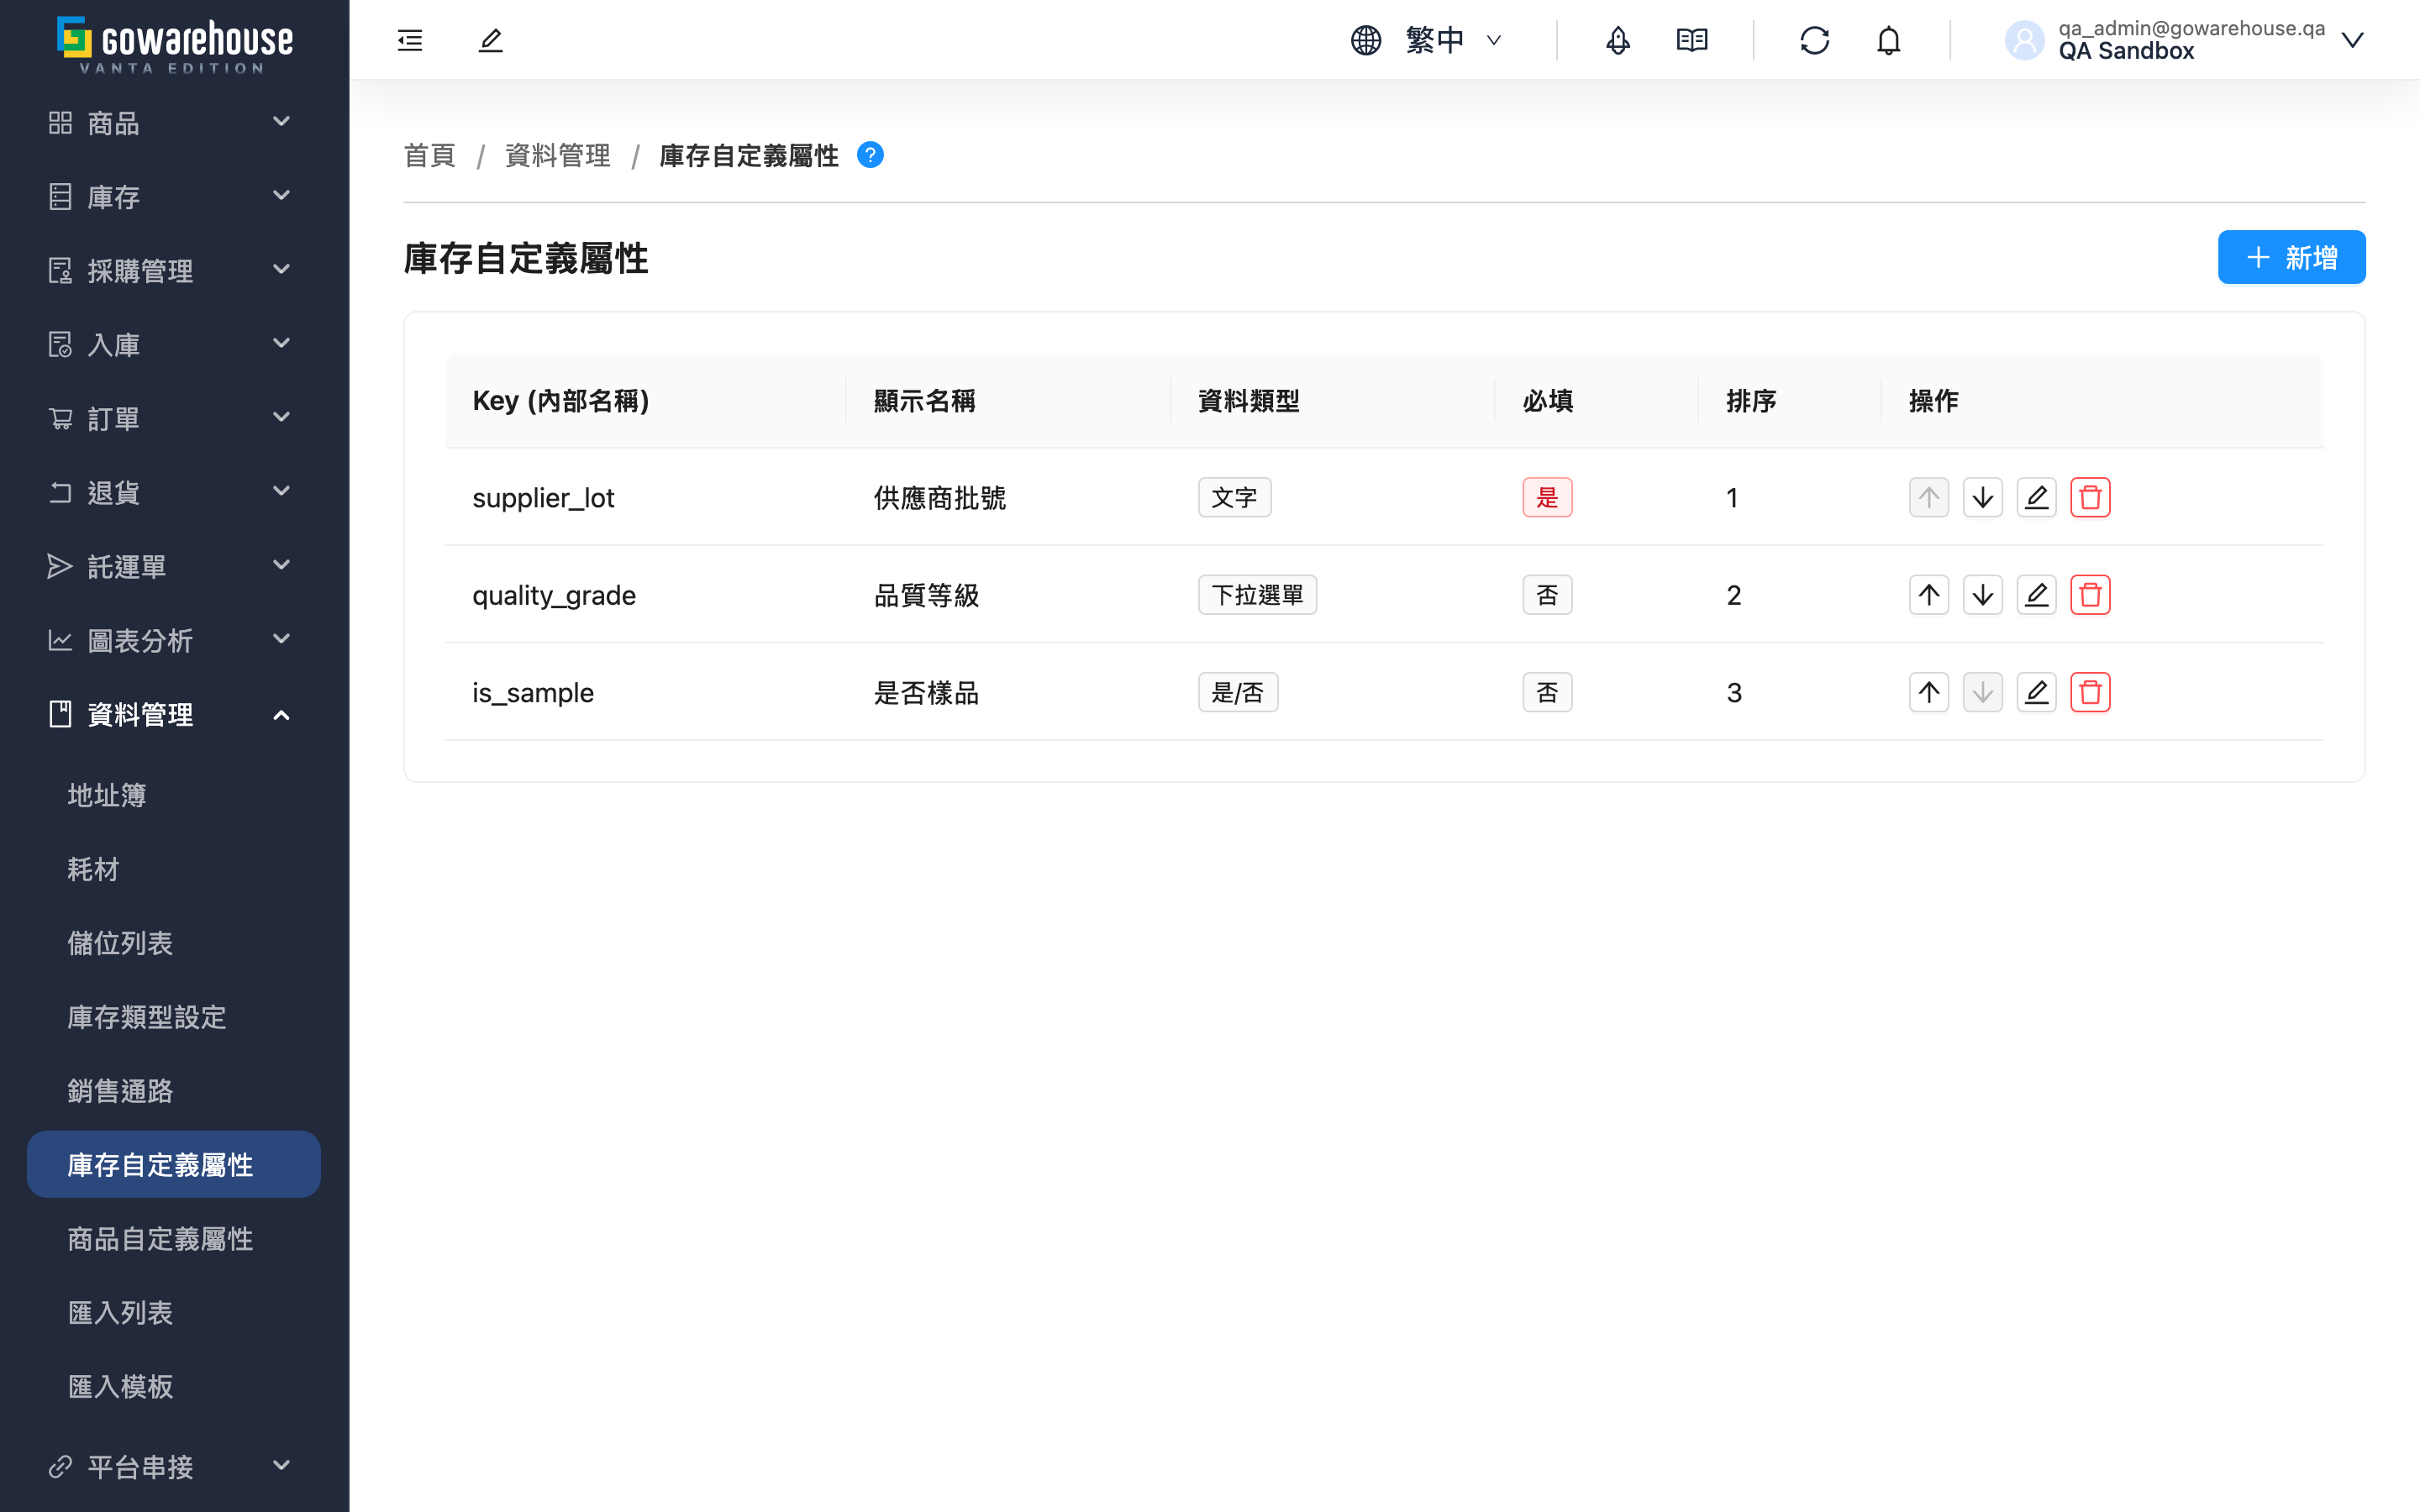Expand the 商品 sidebar menu
This screenshot has width=2420, height=1512.
click(174, 123)
